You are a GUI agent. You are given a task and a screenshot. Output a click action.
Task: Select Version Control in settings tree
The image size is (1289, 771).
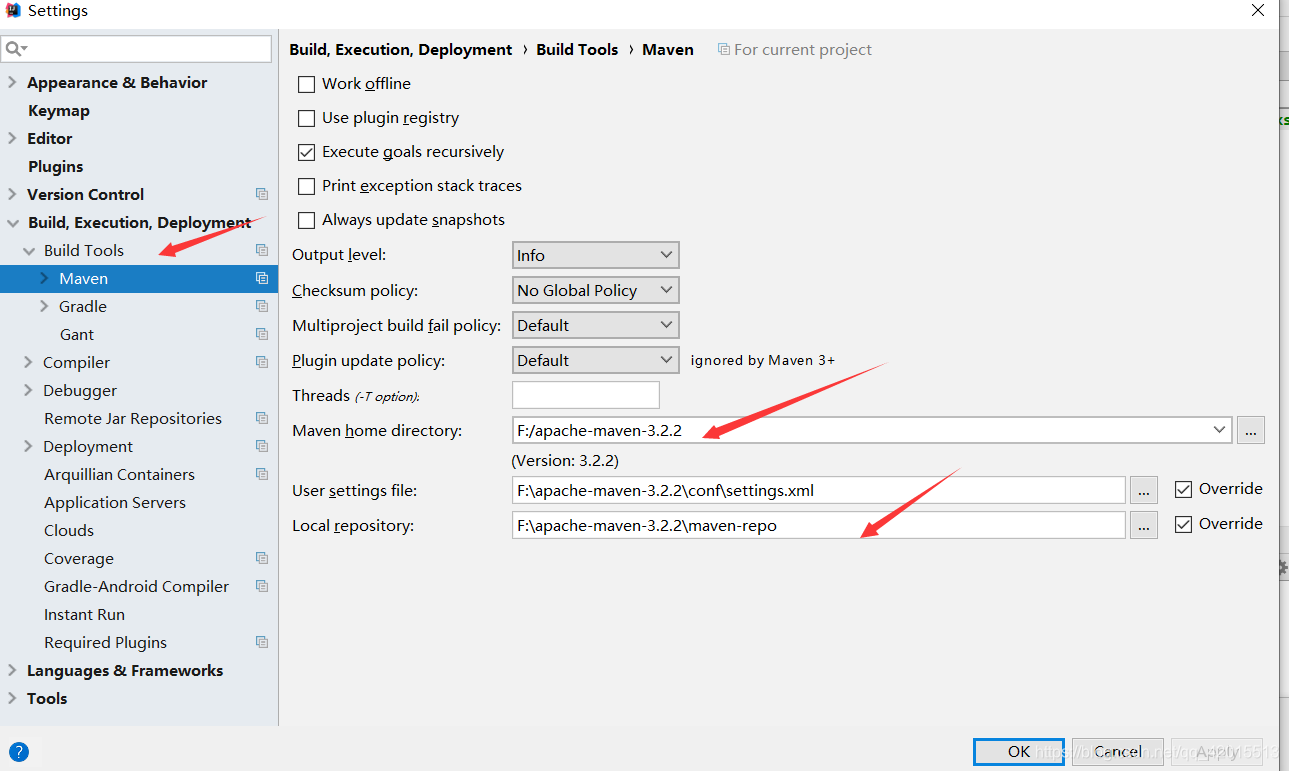pos(86,194)
